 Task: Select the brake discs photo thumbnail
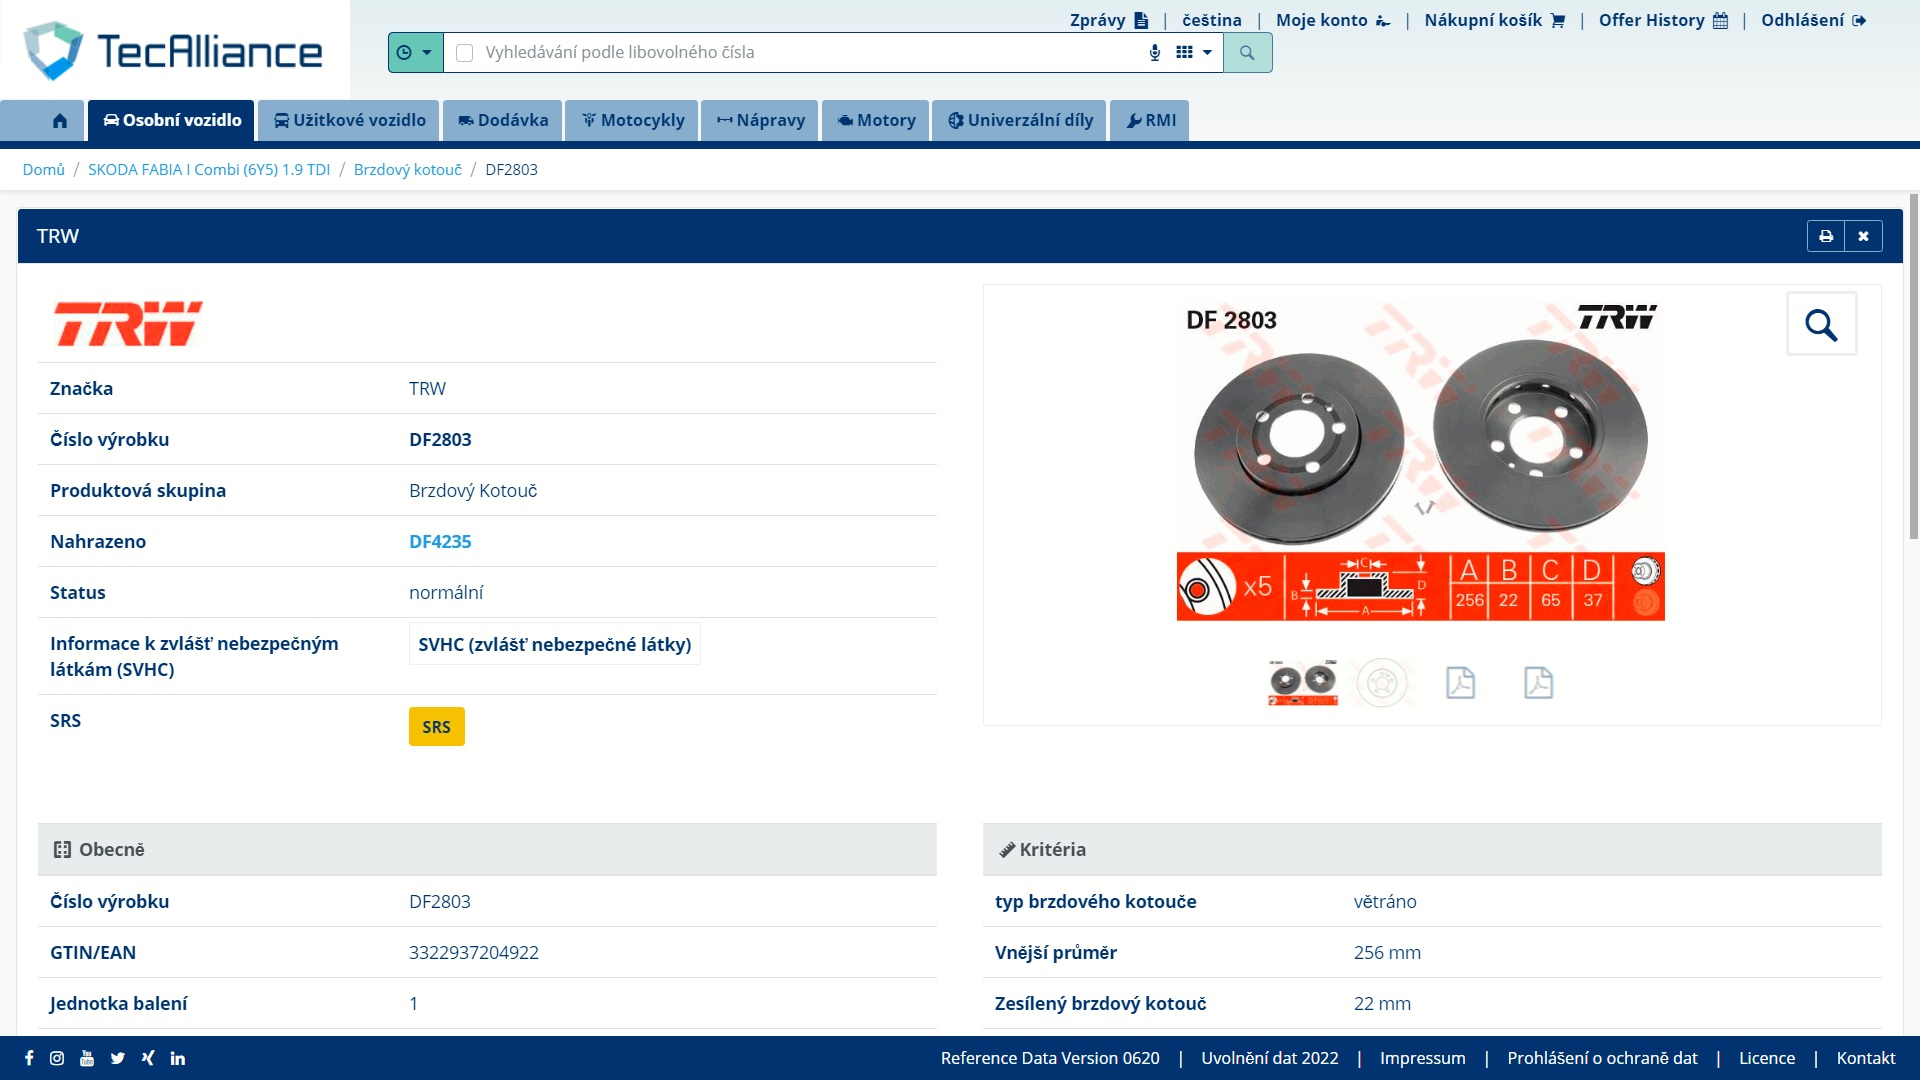point(1303,683)
